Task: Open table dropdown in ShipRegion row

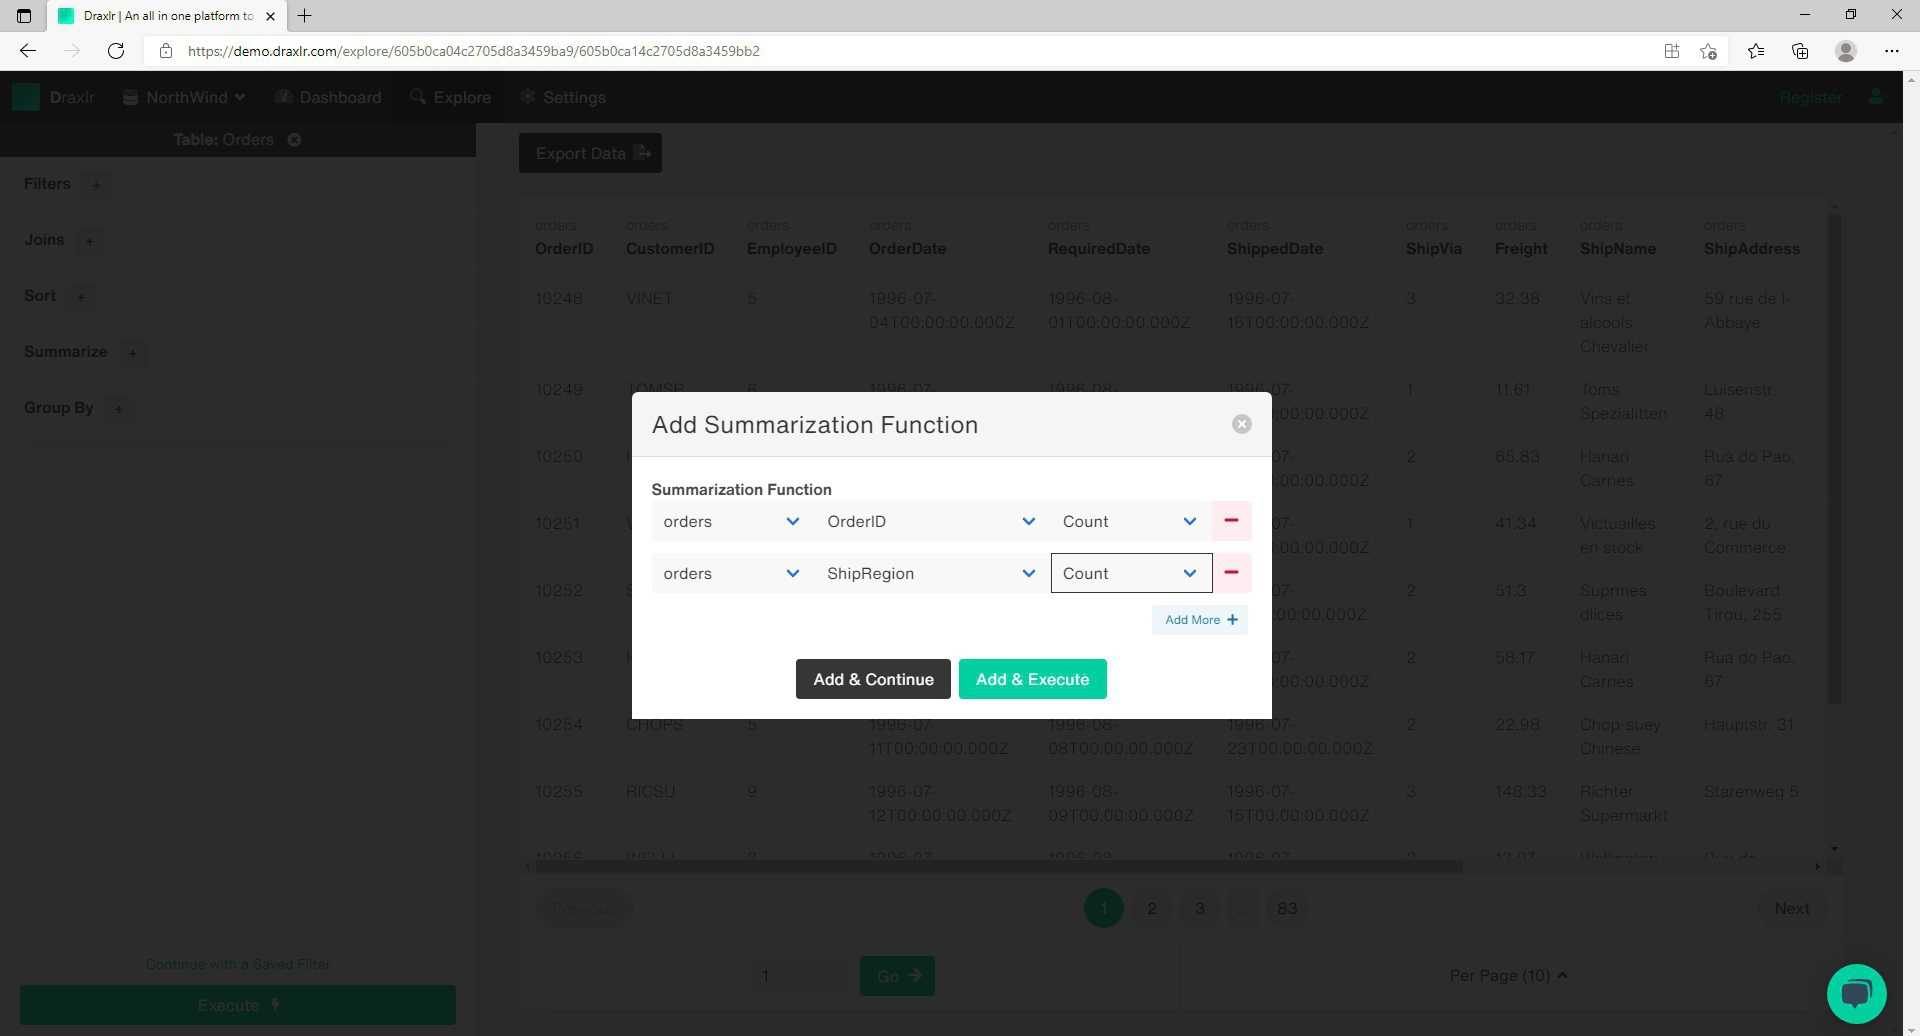Action: (731, 573)
